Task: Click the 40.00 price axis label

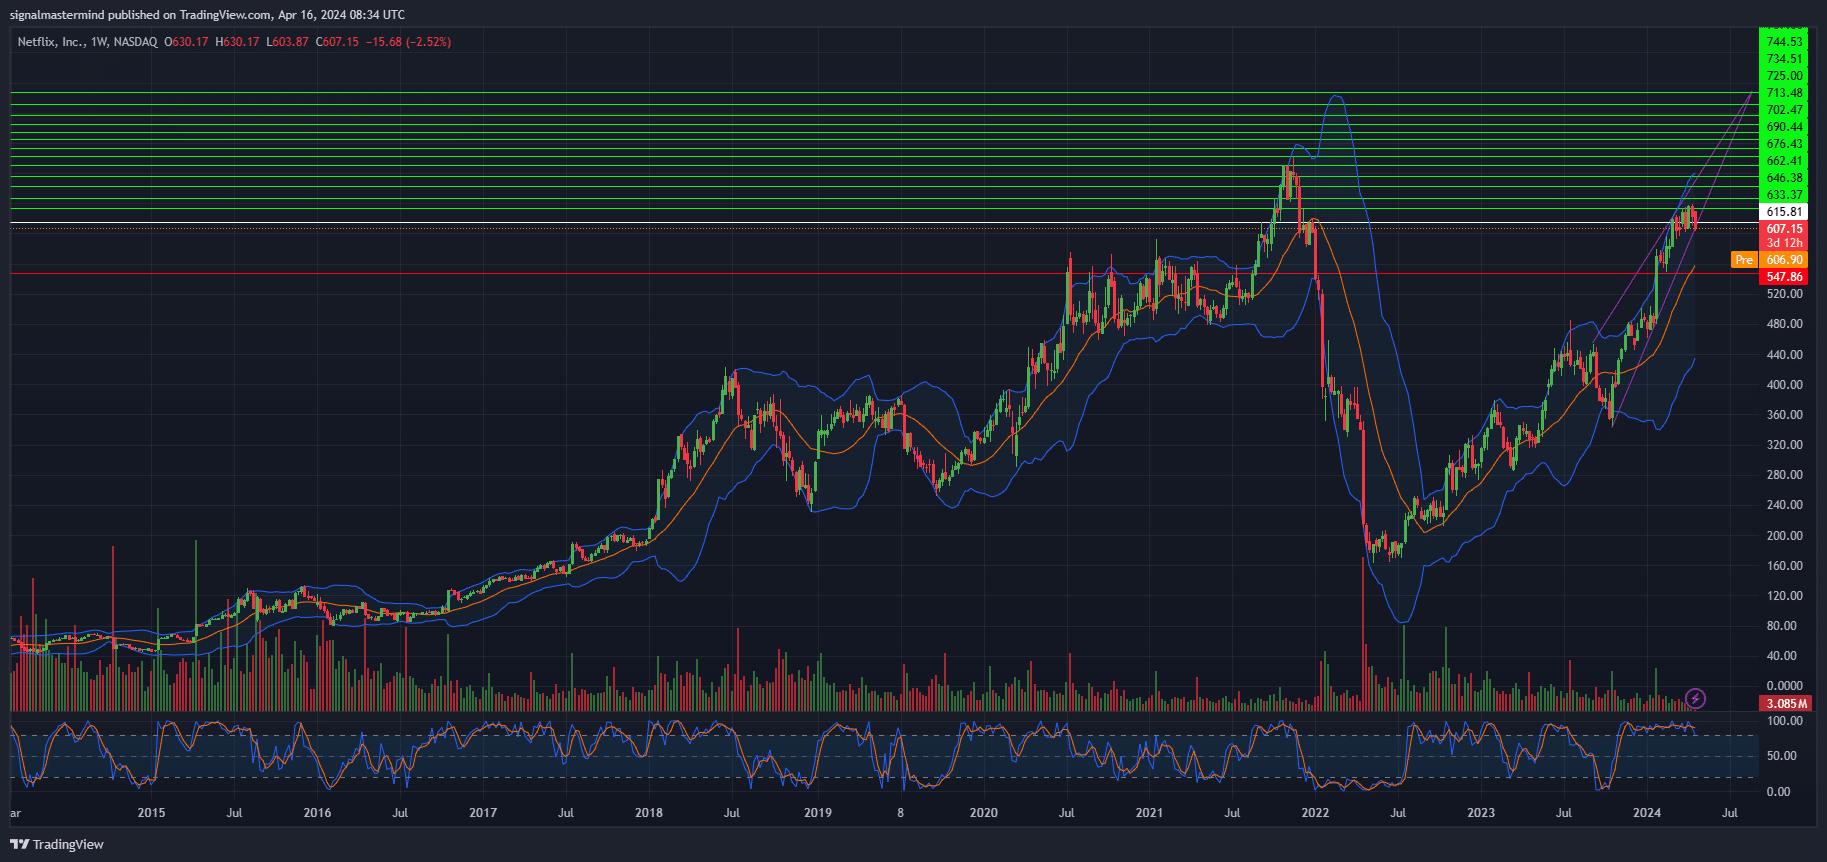Action: click(1784, 656)
